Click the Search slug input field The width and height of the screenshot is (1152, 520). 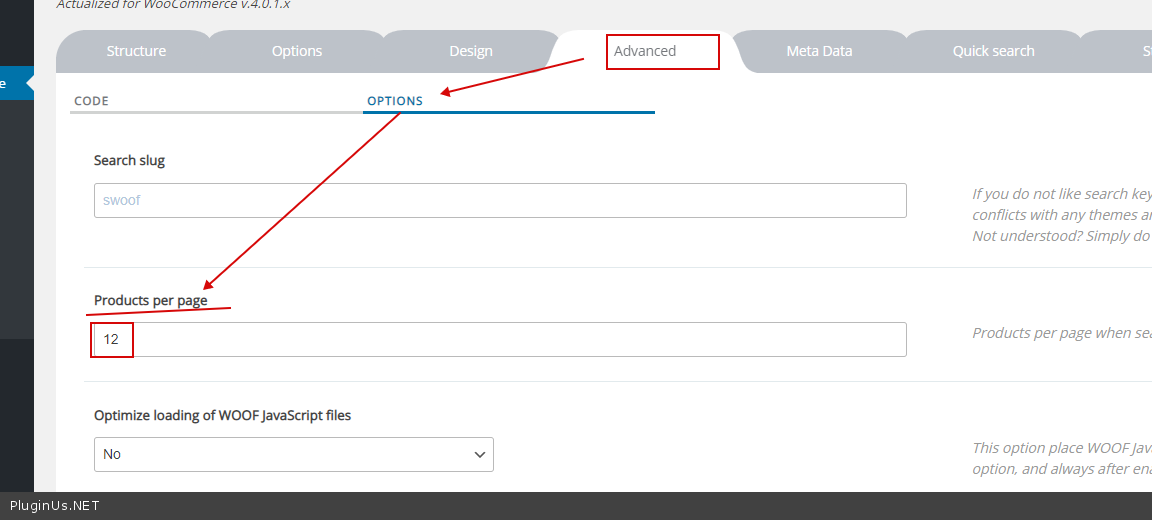tap(500, 200)
